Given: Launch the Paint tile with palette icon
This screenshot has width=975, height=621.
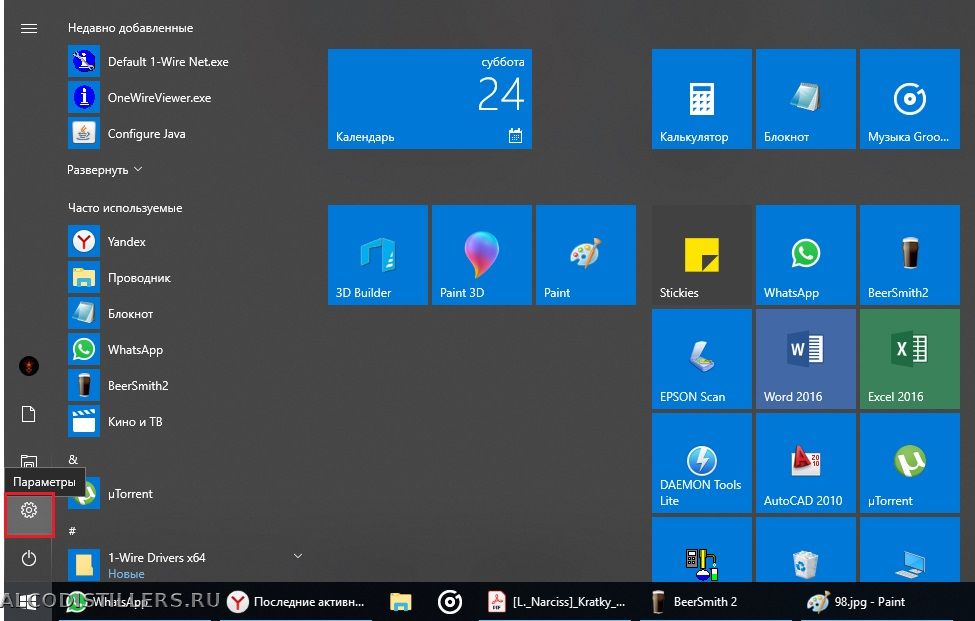Looking at the screenshot, I should pyautogui.click(x=586, y=255).
